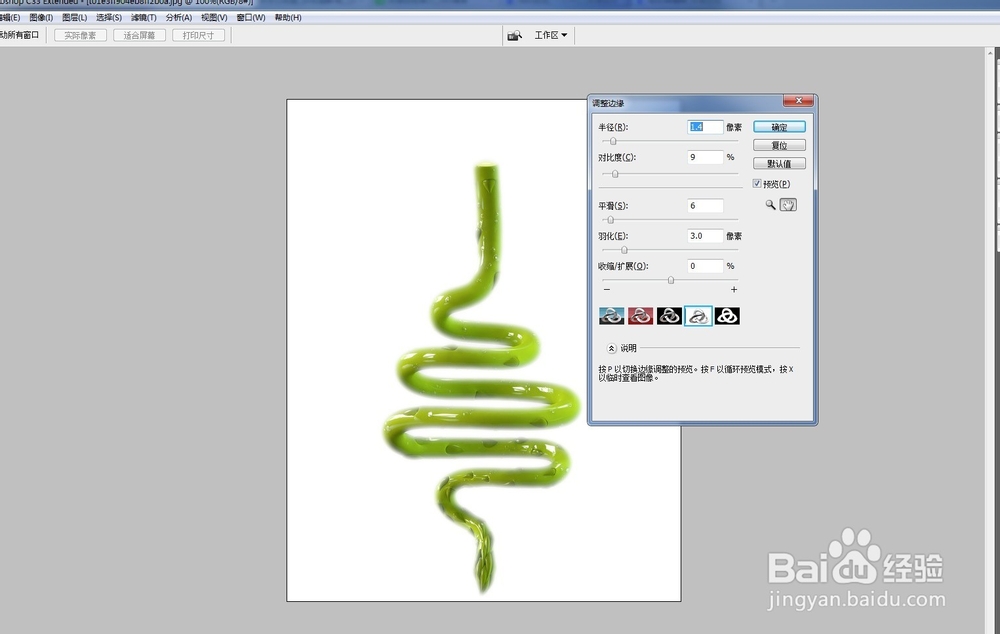Click the 平滑 smooth value field
Viewport: 1000px width, 634px height.
[705, 205]
